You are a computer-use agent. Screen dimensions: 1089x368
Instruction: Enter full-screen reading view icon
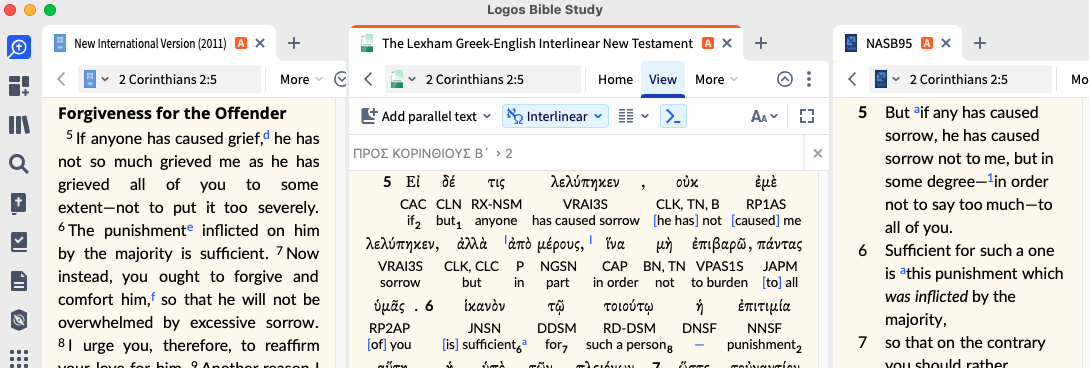806,116
